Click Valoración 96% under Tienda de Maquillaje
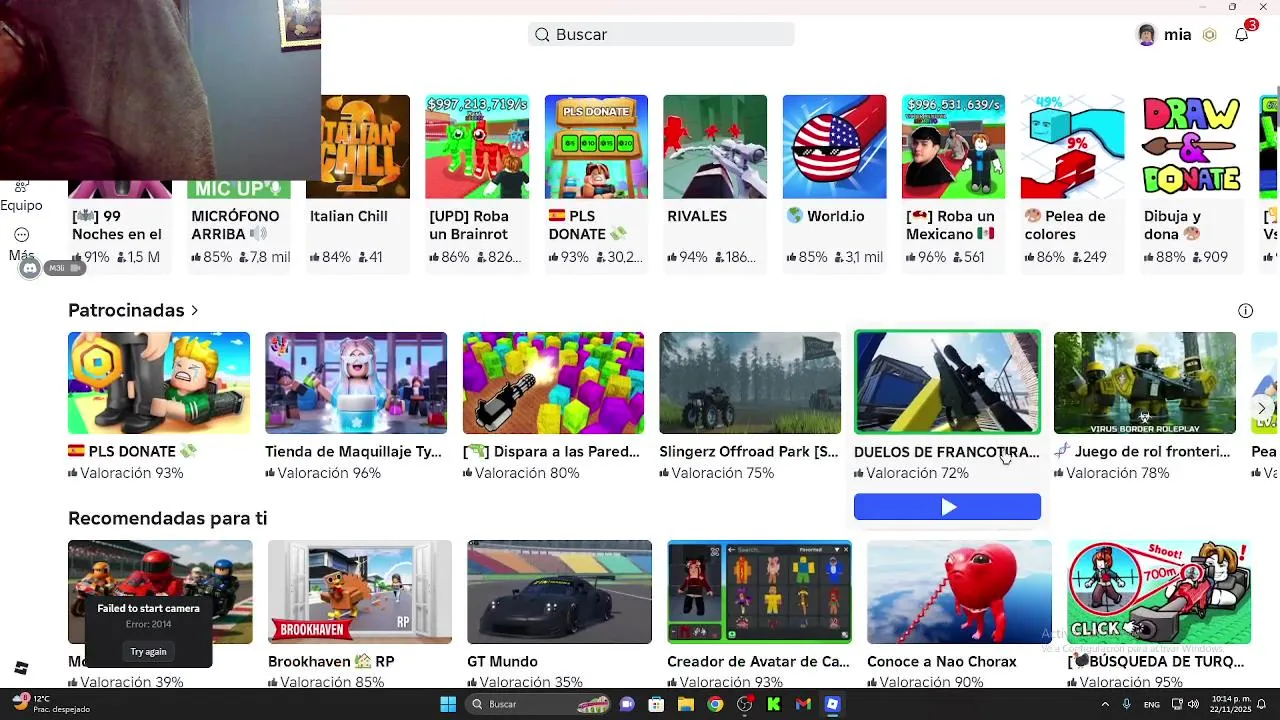The height and width of the screenshot is (720, 1280). [323, 473]
